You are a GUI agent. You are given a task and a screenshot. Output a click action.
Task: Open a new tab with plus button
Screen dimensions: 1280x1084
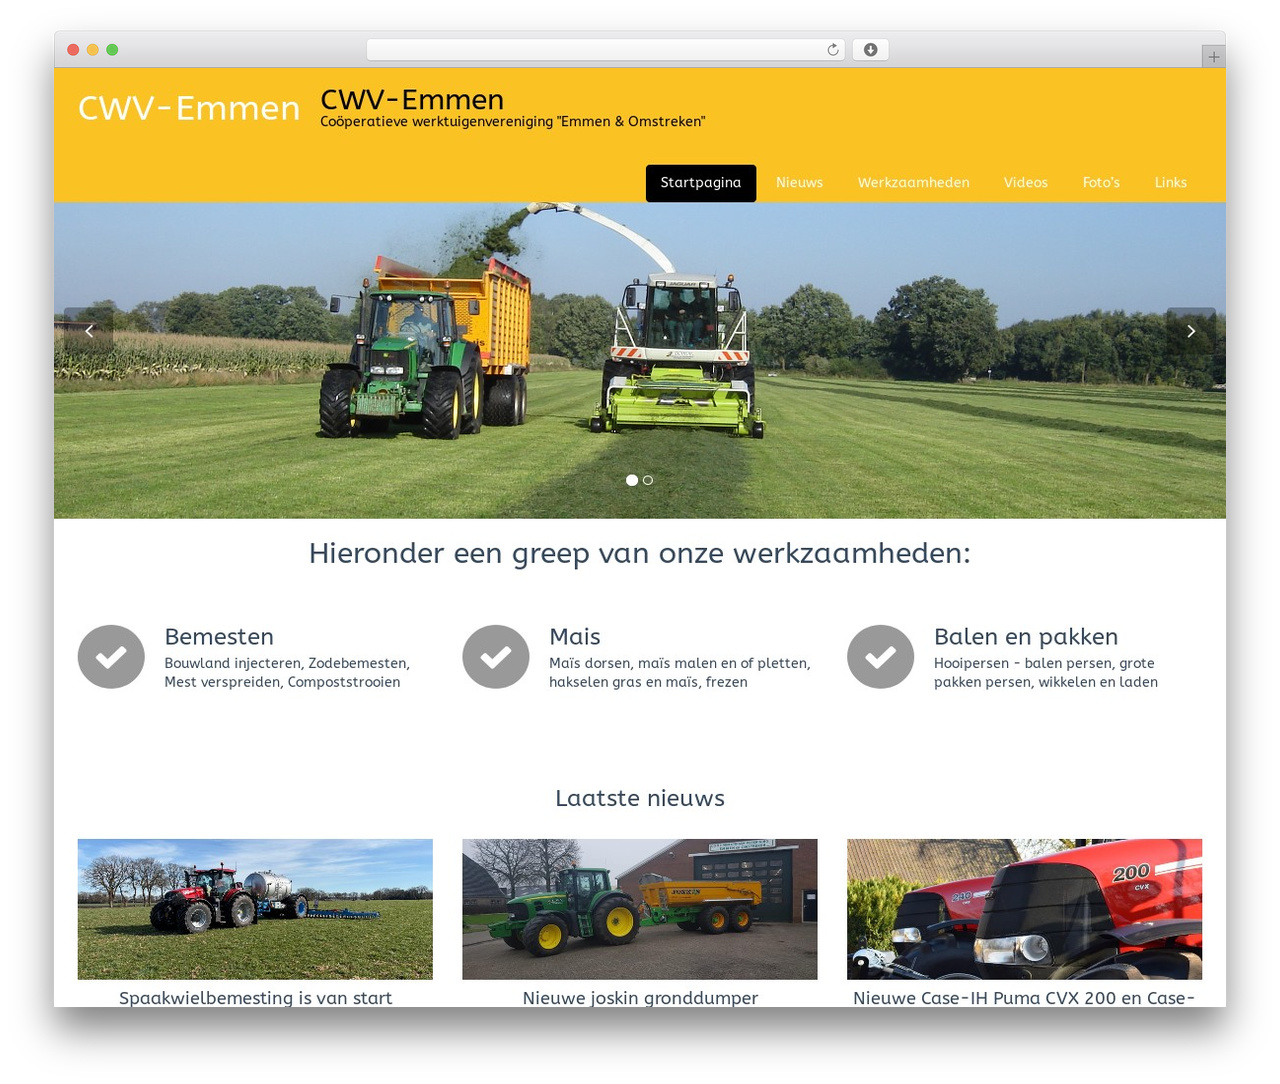[x=1213, y=57]
